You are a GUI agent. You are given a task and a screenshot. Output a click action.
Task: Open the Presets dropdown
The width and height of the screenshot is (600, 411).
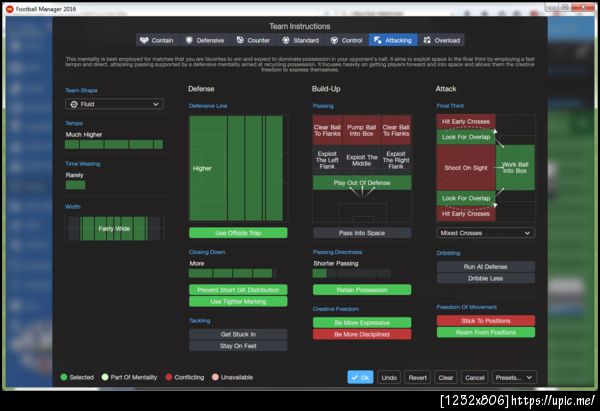tap(514, 378)
